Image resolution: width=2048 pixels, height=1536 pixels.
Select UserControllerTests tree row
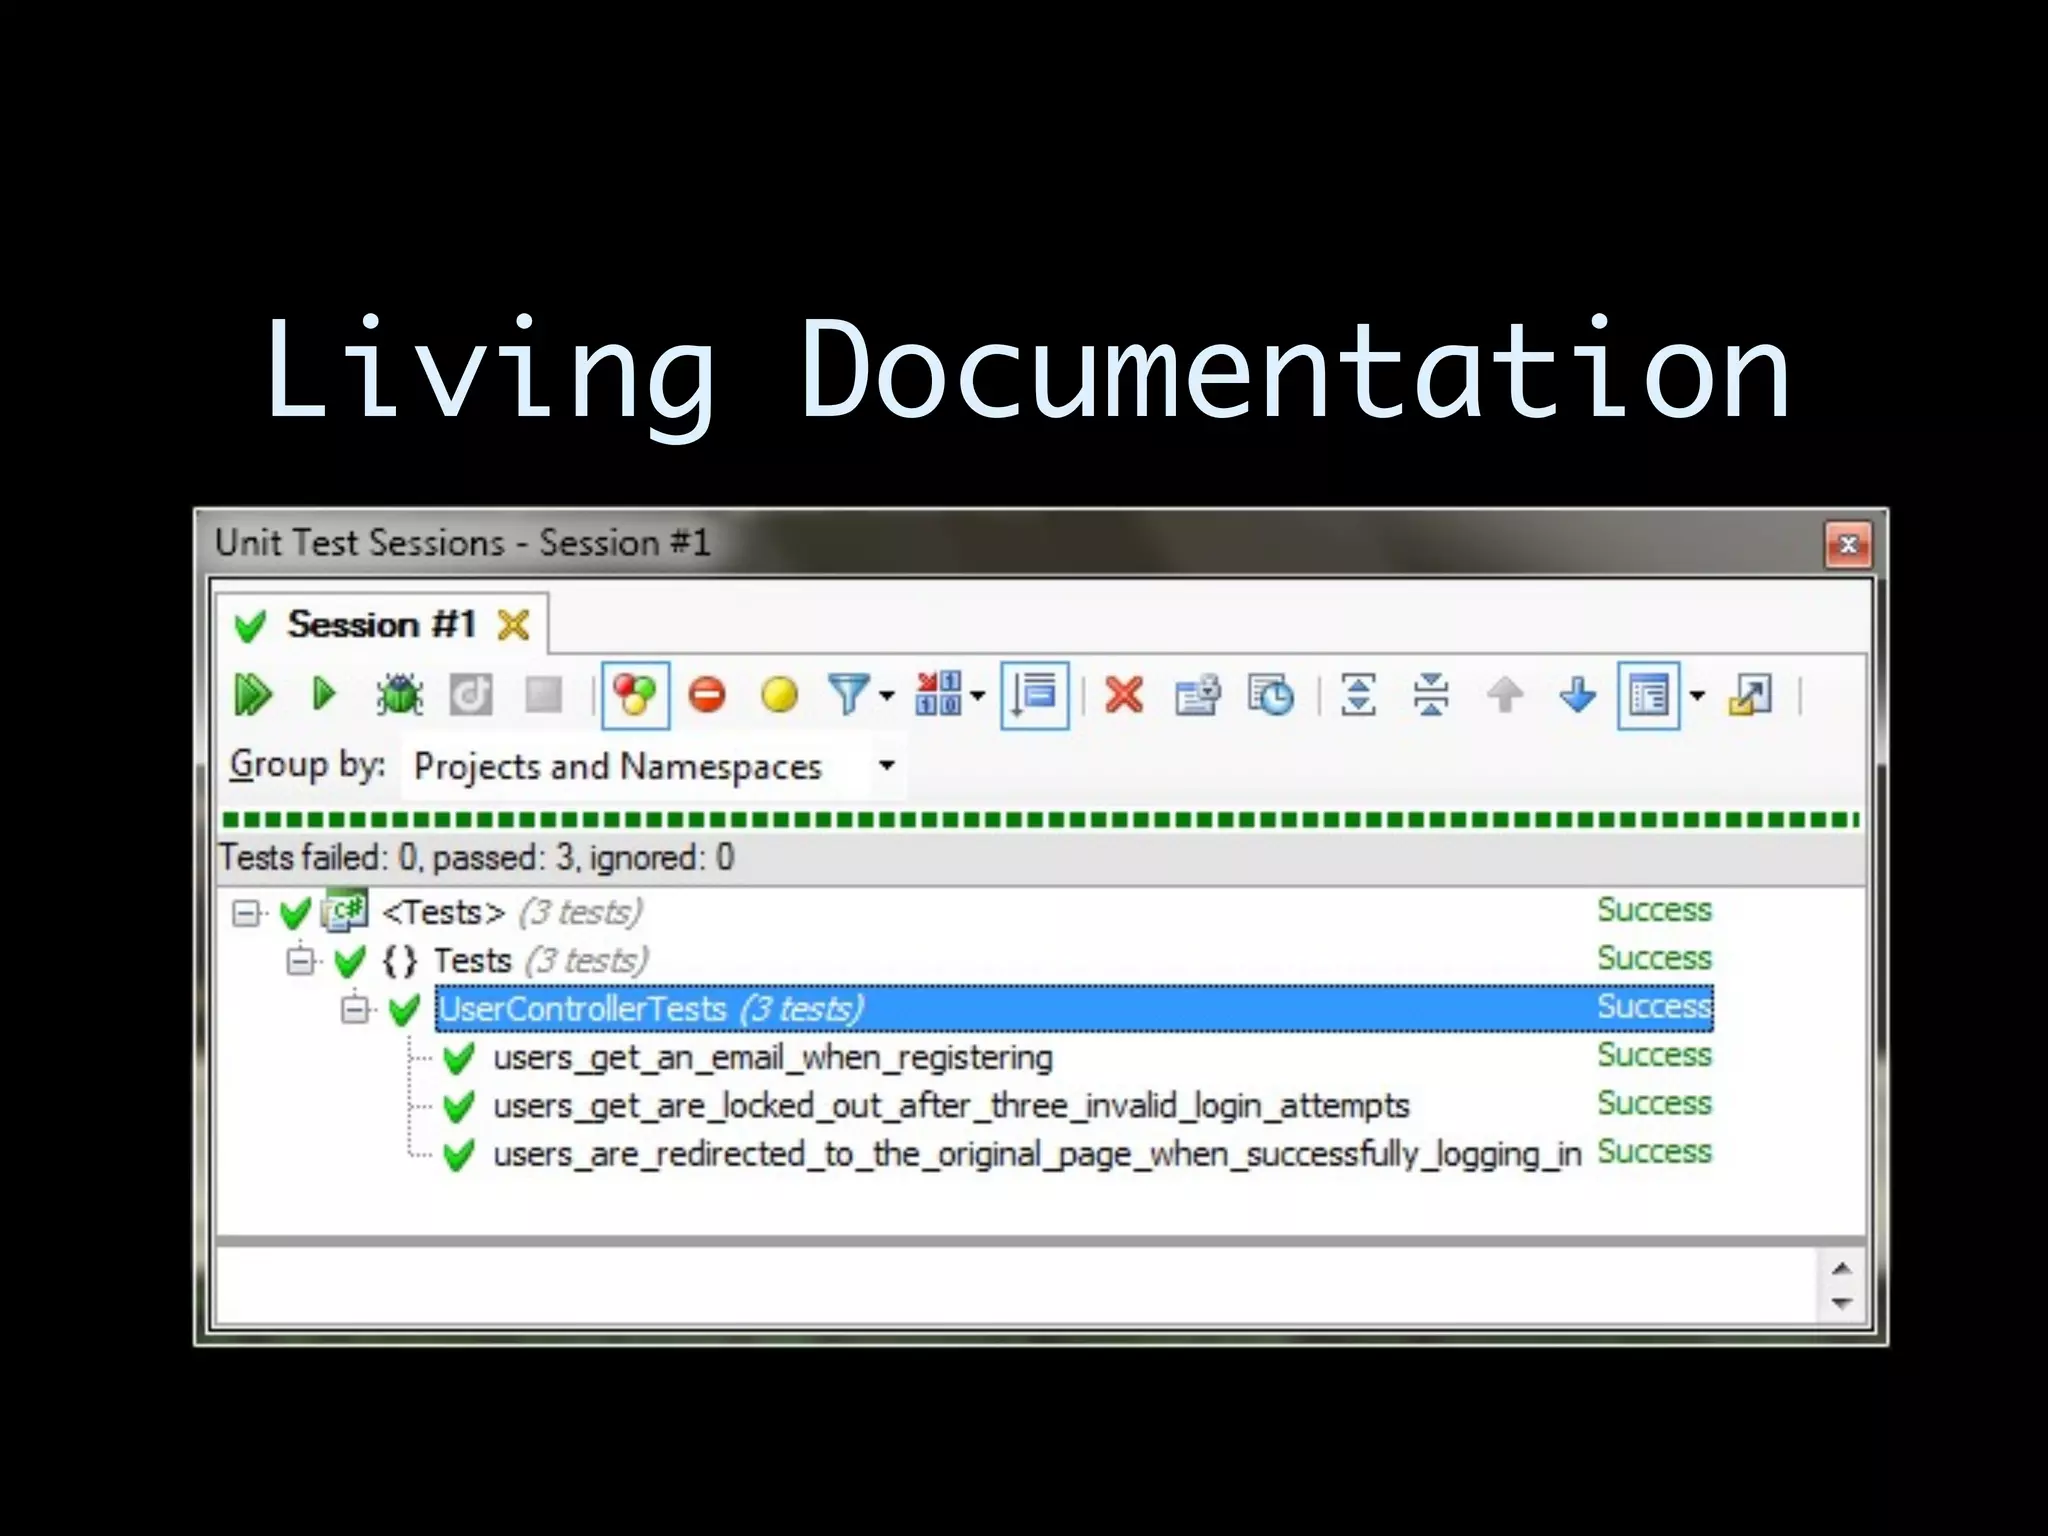pos(1074,1008)
